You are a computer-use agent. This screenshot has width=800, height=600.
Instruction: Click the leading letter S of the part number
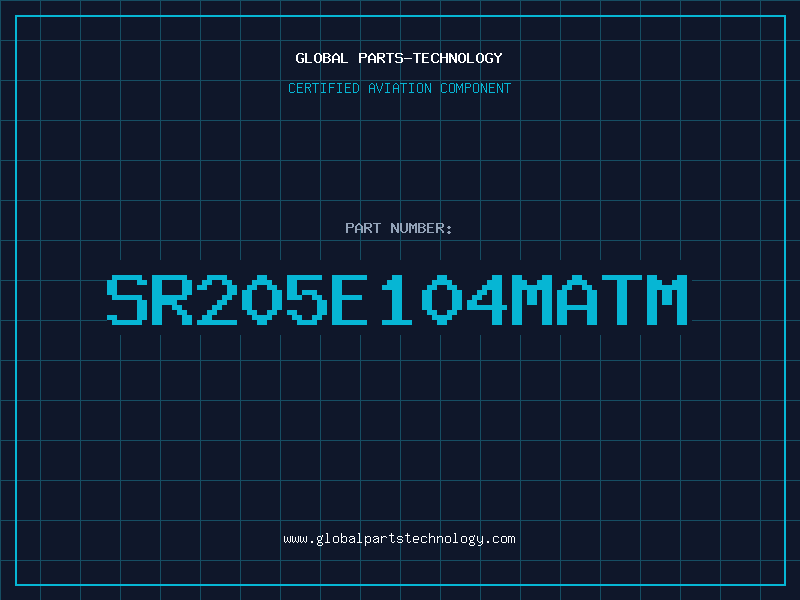127,300
